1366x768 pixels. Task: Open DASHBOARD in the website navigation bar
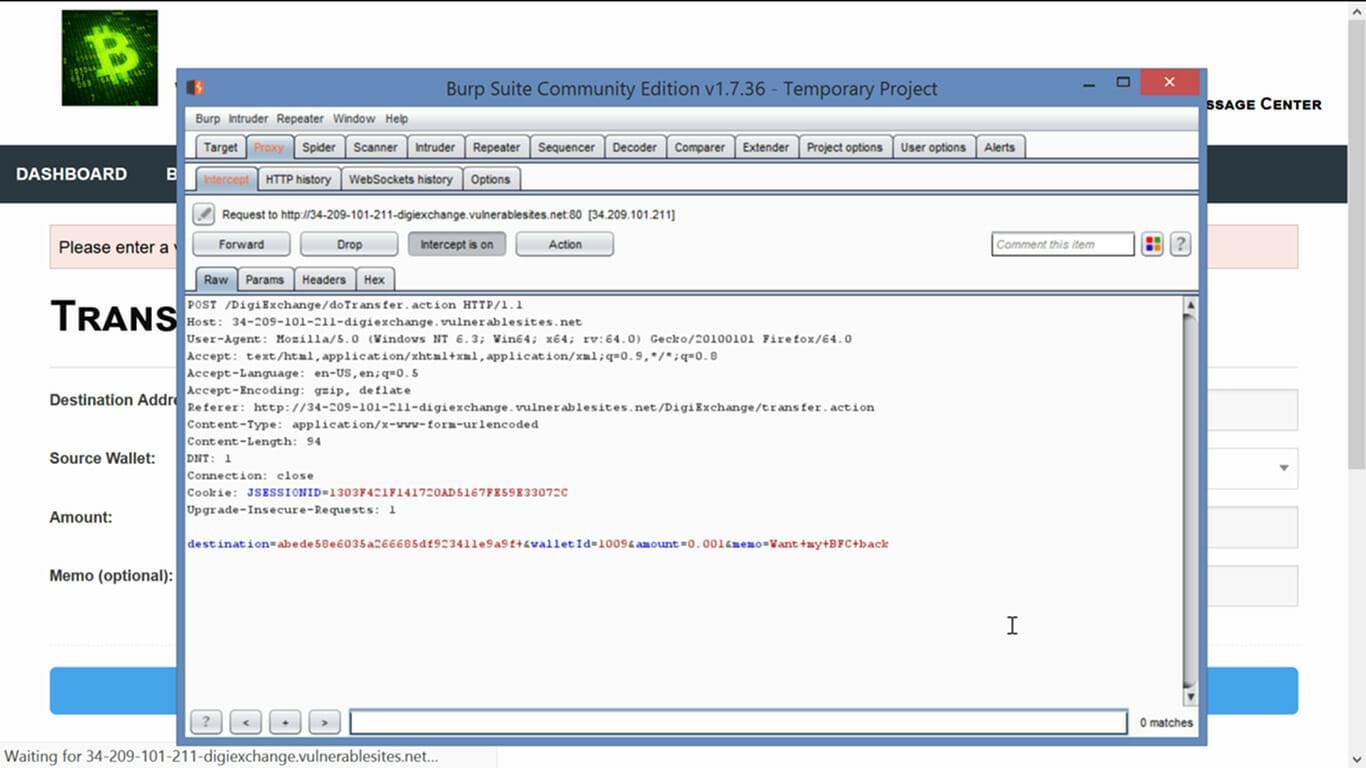point(71,174)
